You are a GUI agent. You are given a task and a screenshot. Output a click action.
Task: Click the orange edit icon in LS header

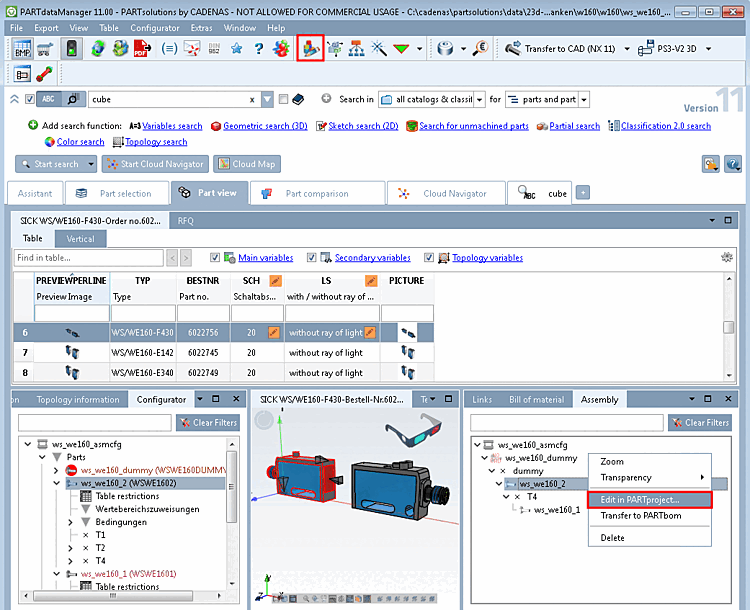371,281
